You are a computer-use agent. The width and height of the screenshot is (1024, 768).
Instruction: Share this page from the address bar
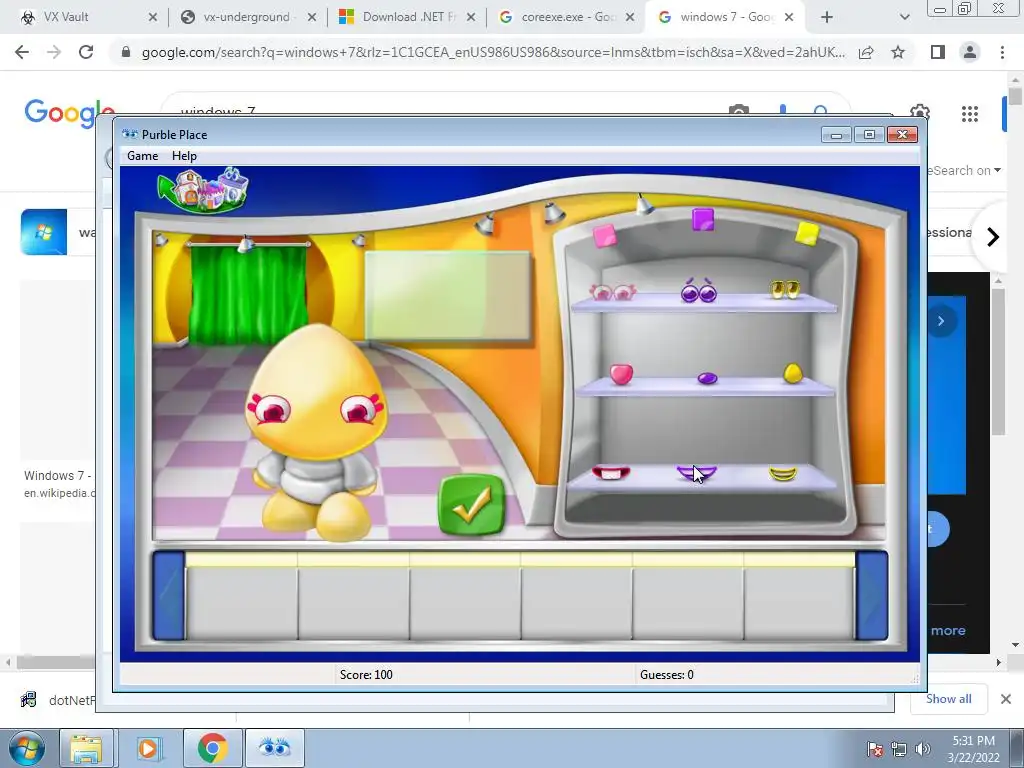[x=866, y=52]
